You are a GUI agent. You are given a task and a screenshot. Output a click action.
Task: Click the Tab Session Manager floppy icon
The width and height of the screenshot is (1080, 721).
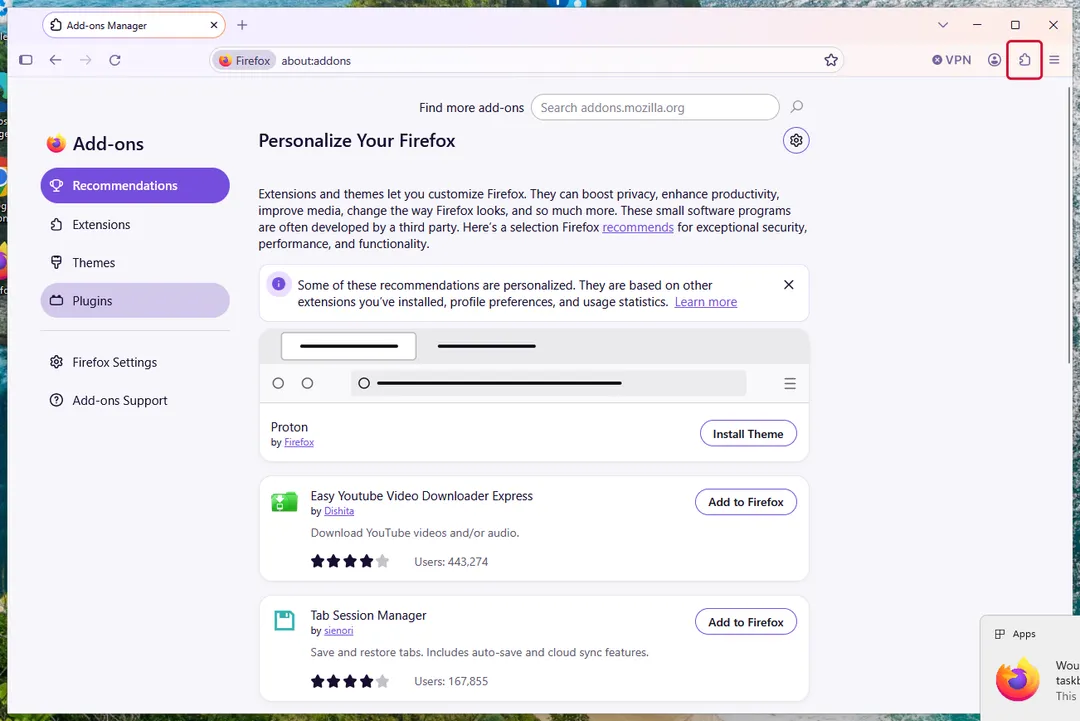click(x=284, y=620)
